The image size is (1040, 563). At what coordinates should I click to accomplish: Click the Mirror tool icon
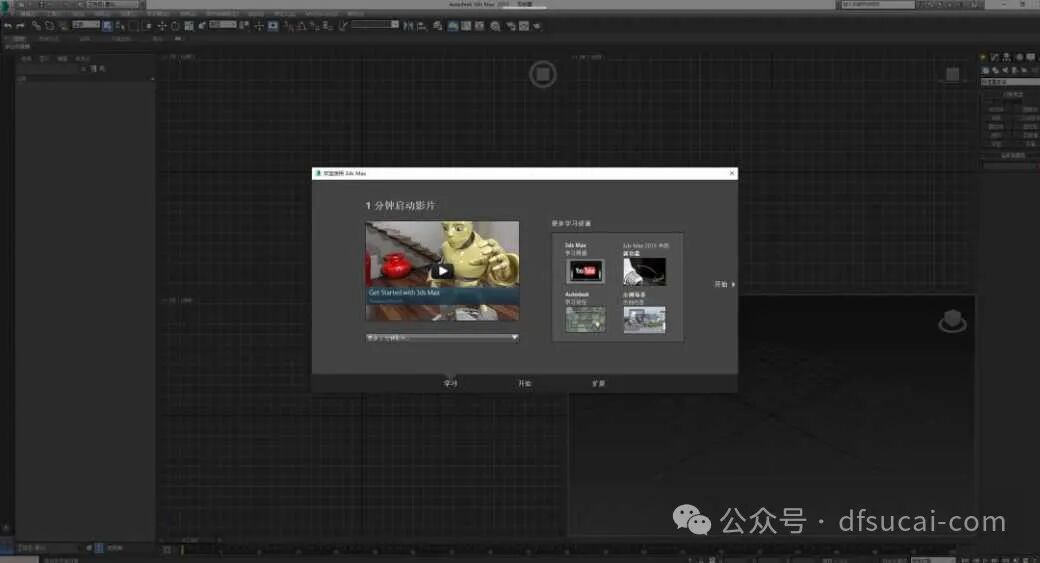[409, 26]
